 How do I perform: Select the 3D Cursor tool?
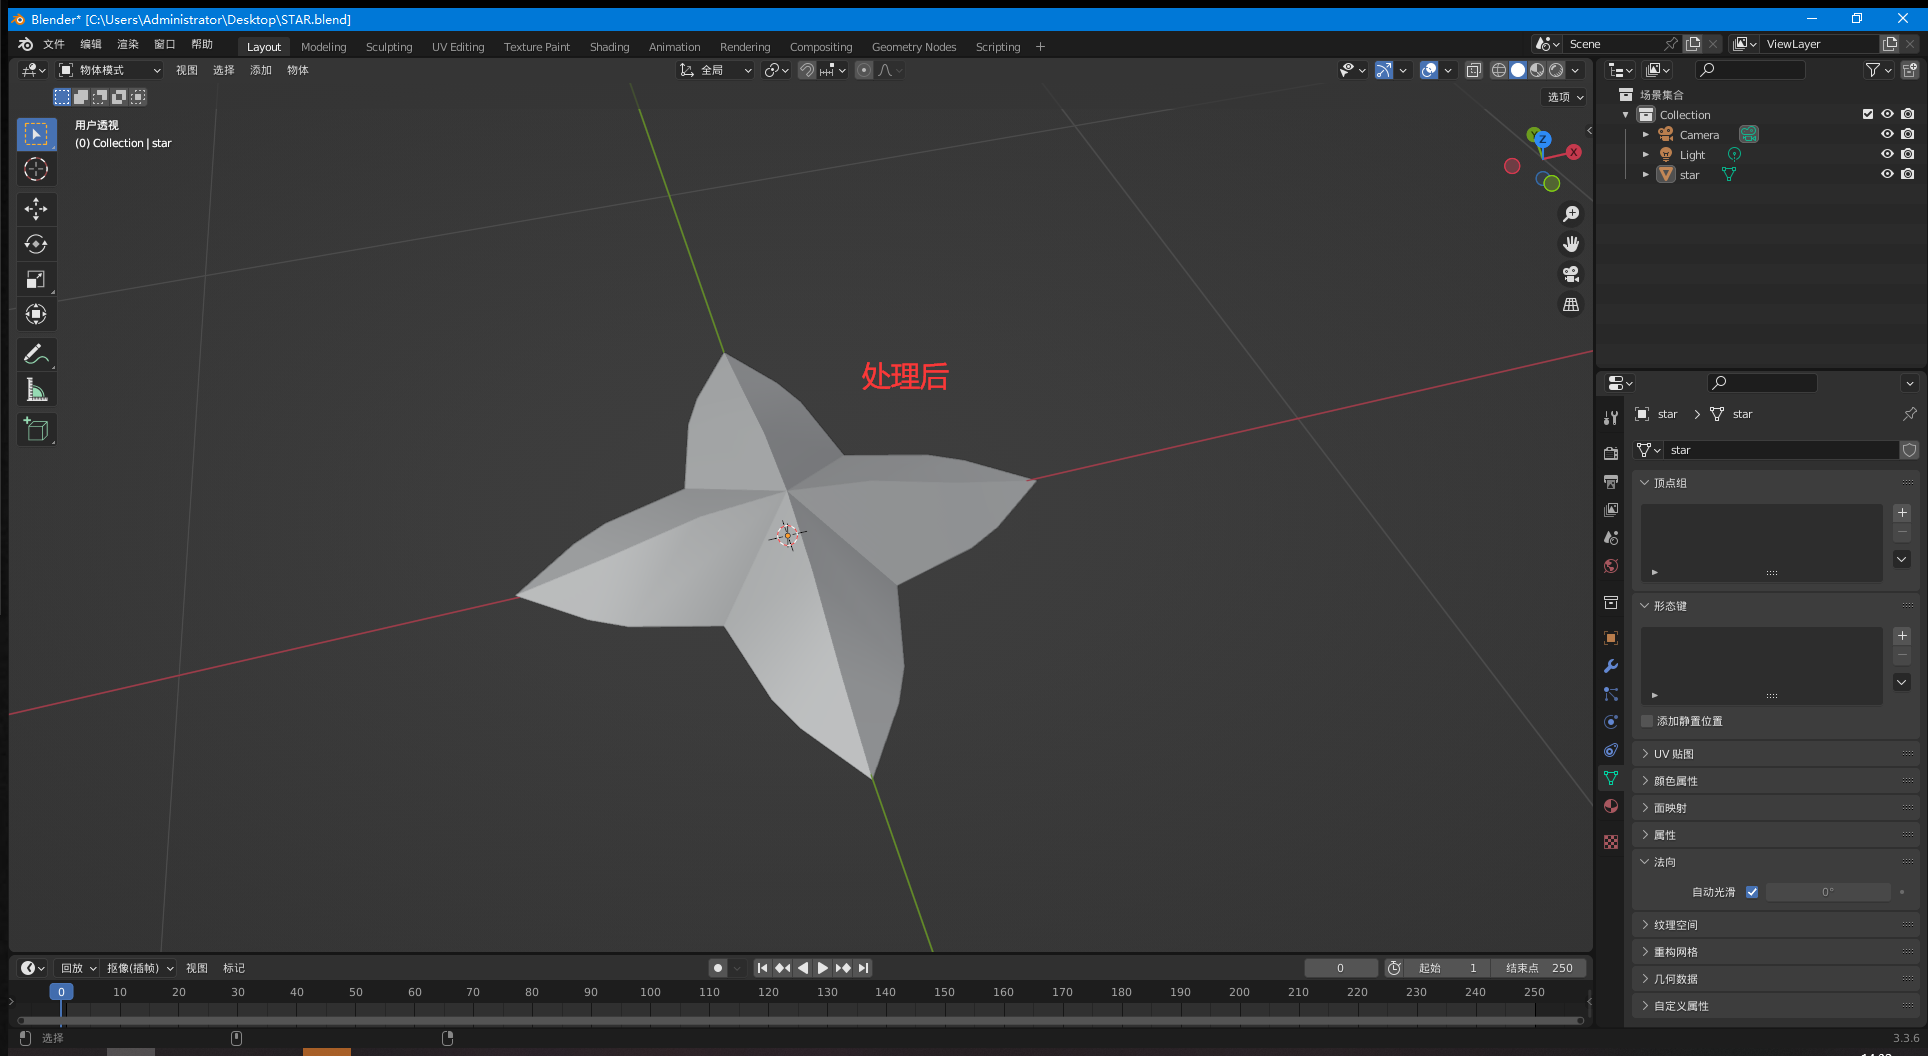[36, 169]
